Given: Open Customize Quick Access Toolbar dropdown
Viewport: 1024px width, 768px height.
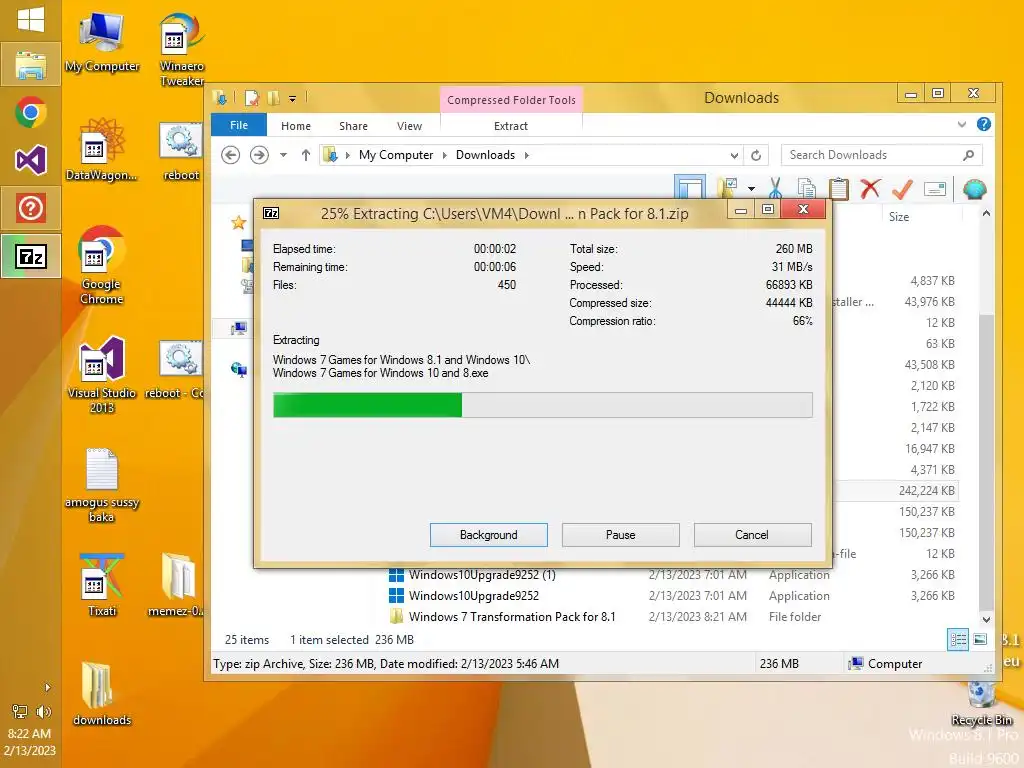Looking at the screenshot, I should 293,99.
